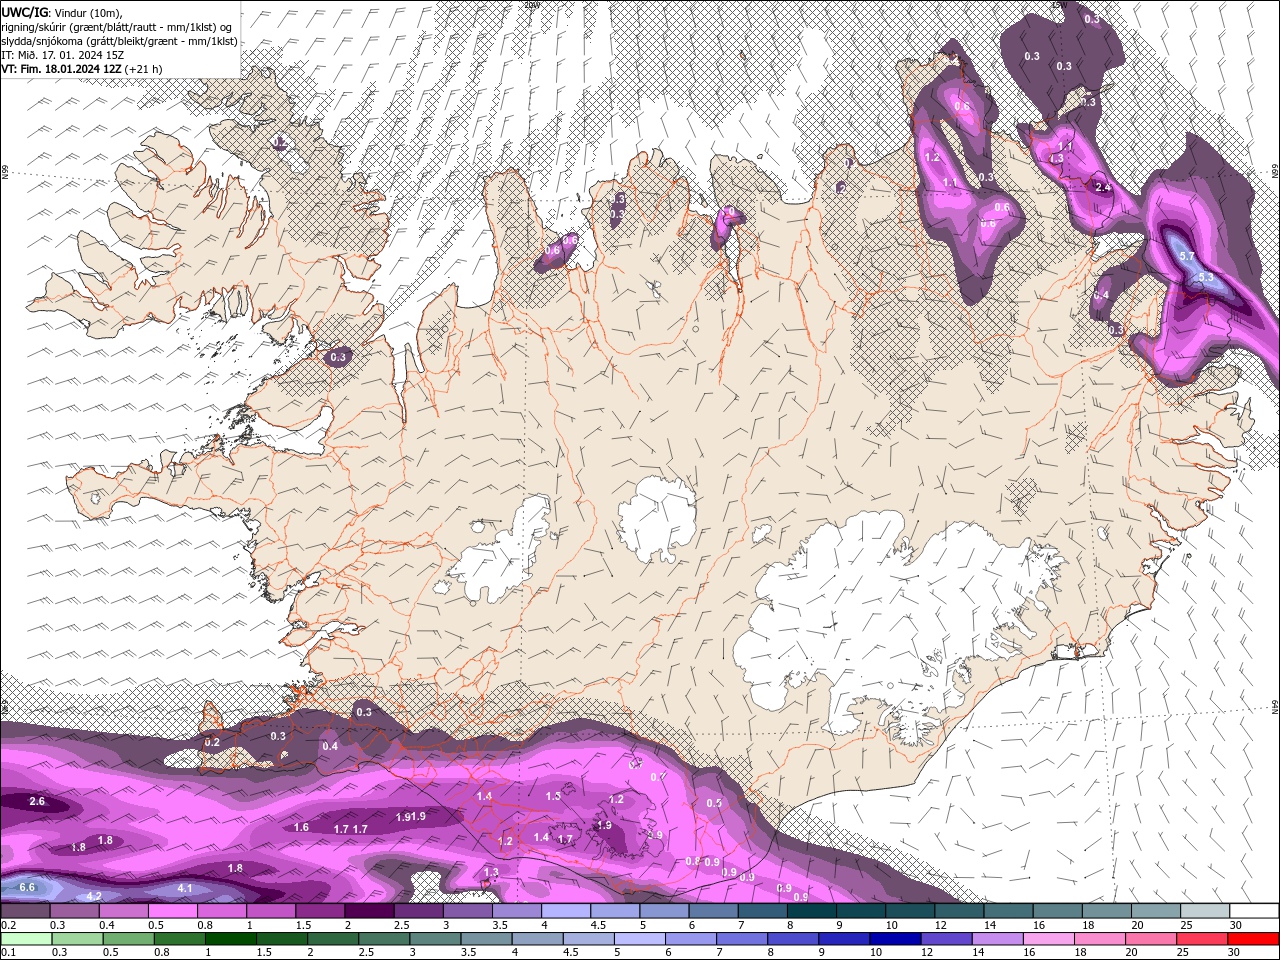Pick the pale green 0.1 swatch on the rain scale
The image size is (1280, 960).
tap(25, 939)
